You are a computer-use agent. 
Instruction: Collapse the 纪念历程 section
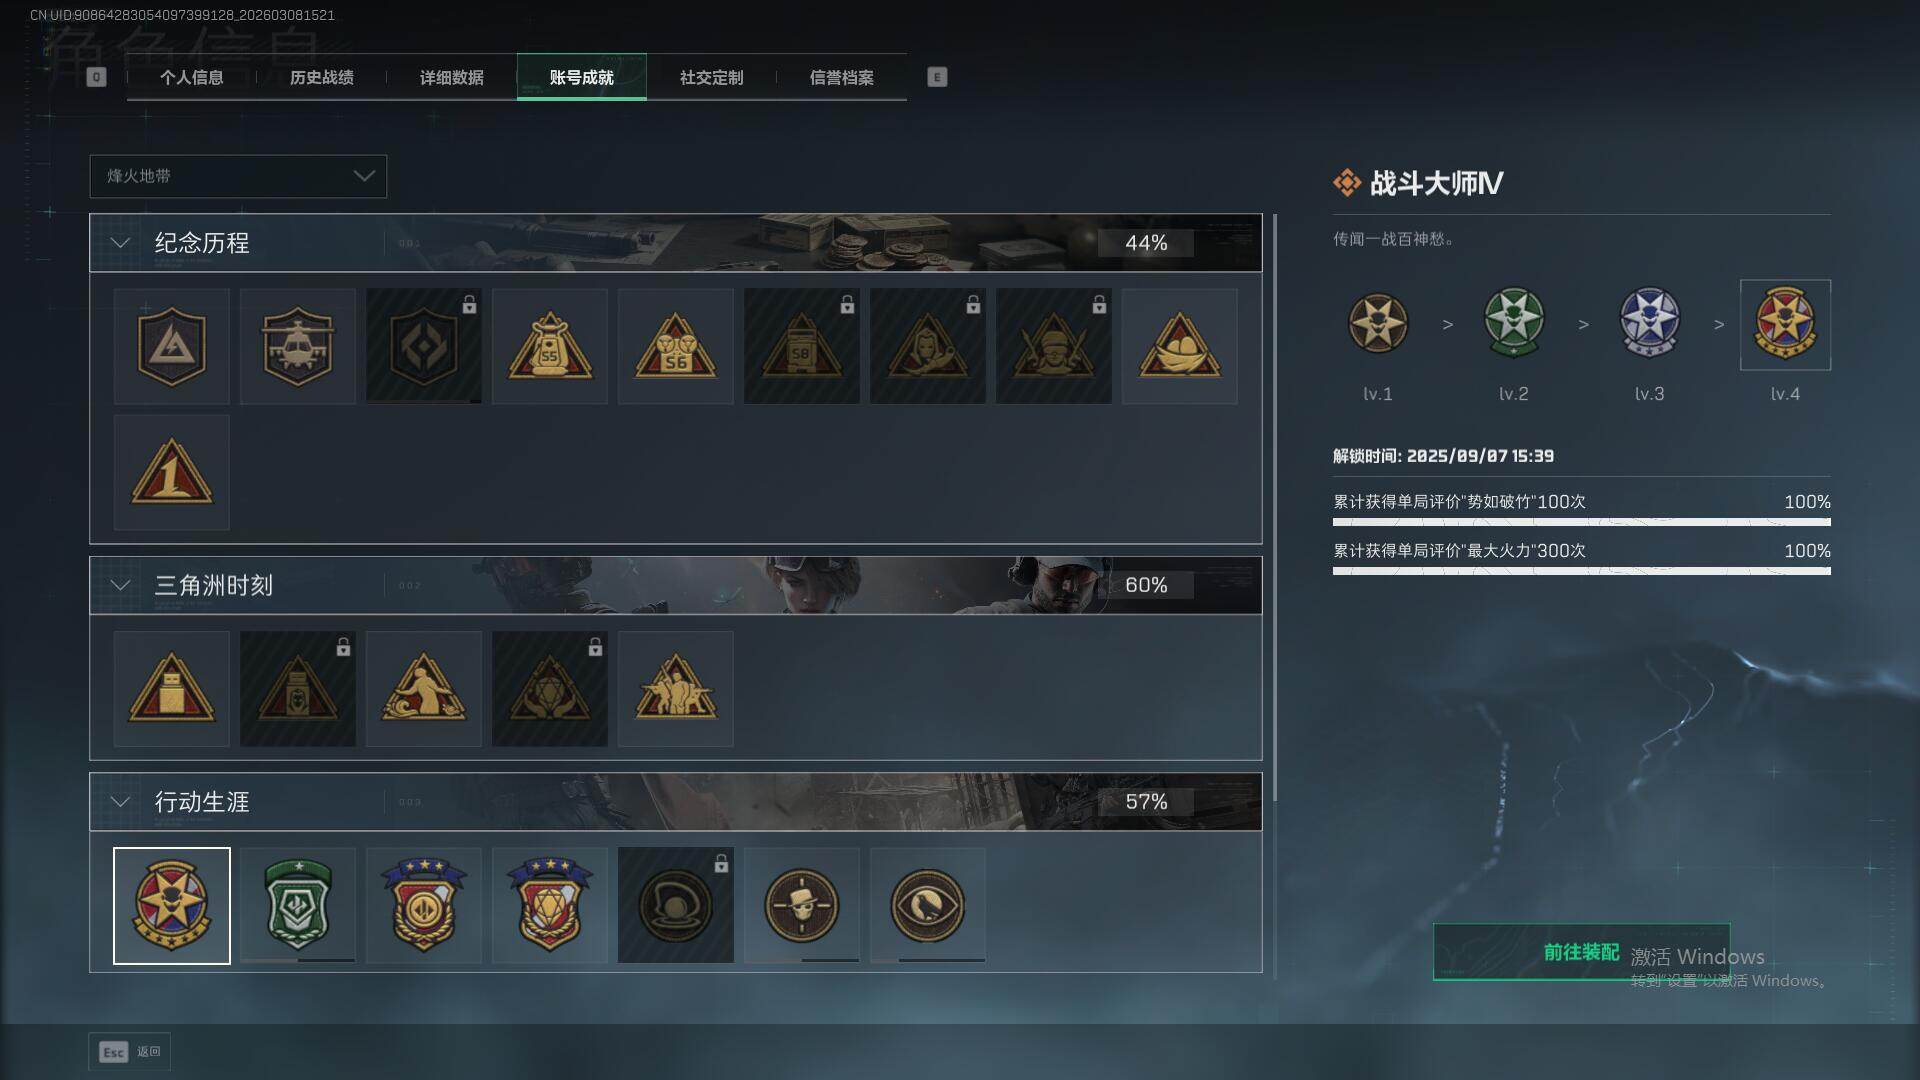120,243
